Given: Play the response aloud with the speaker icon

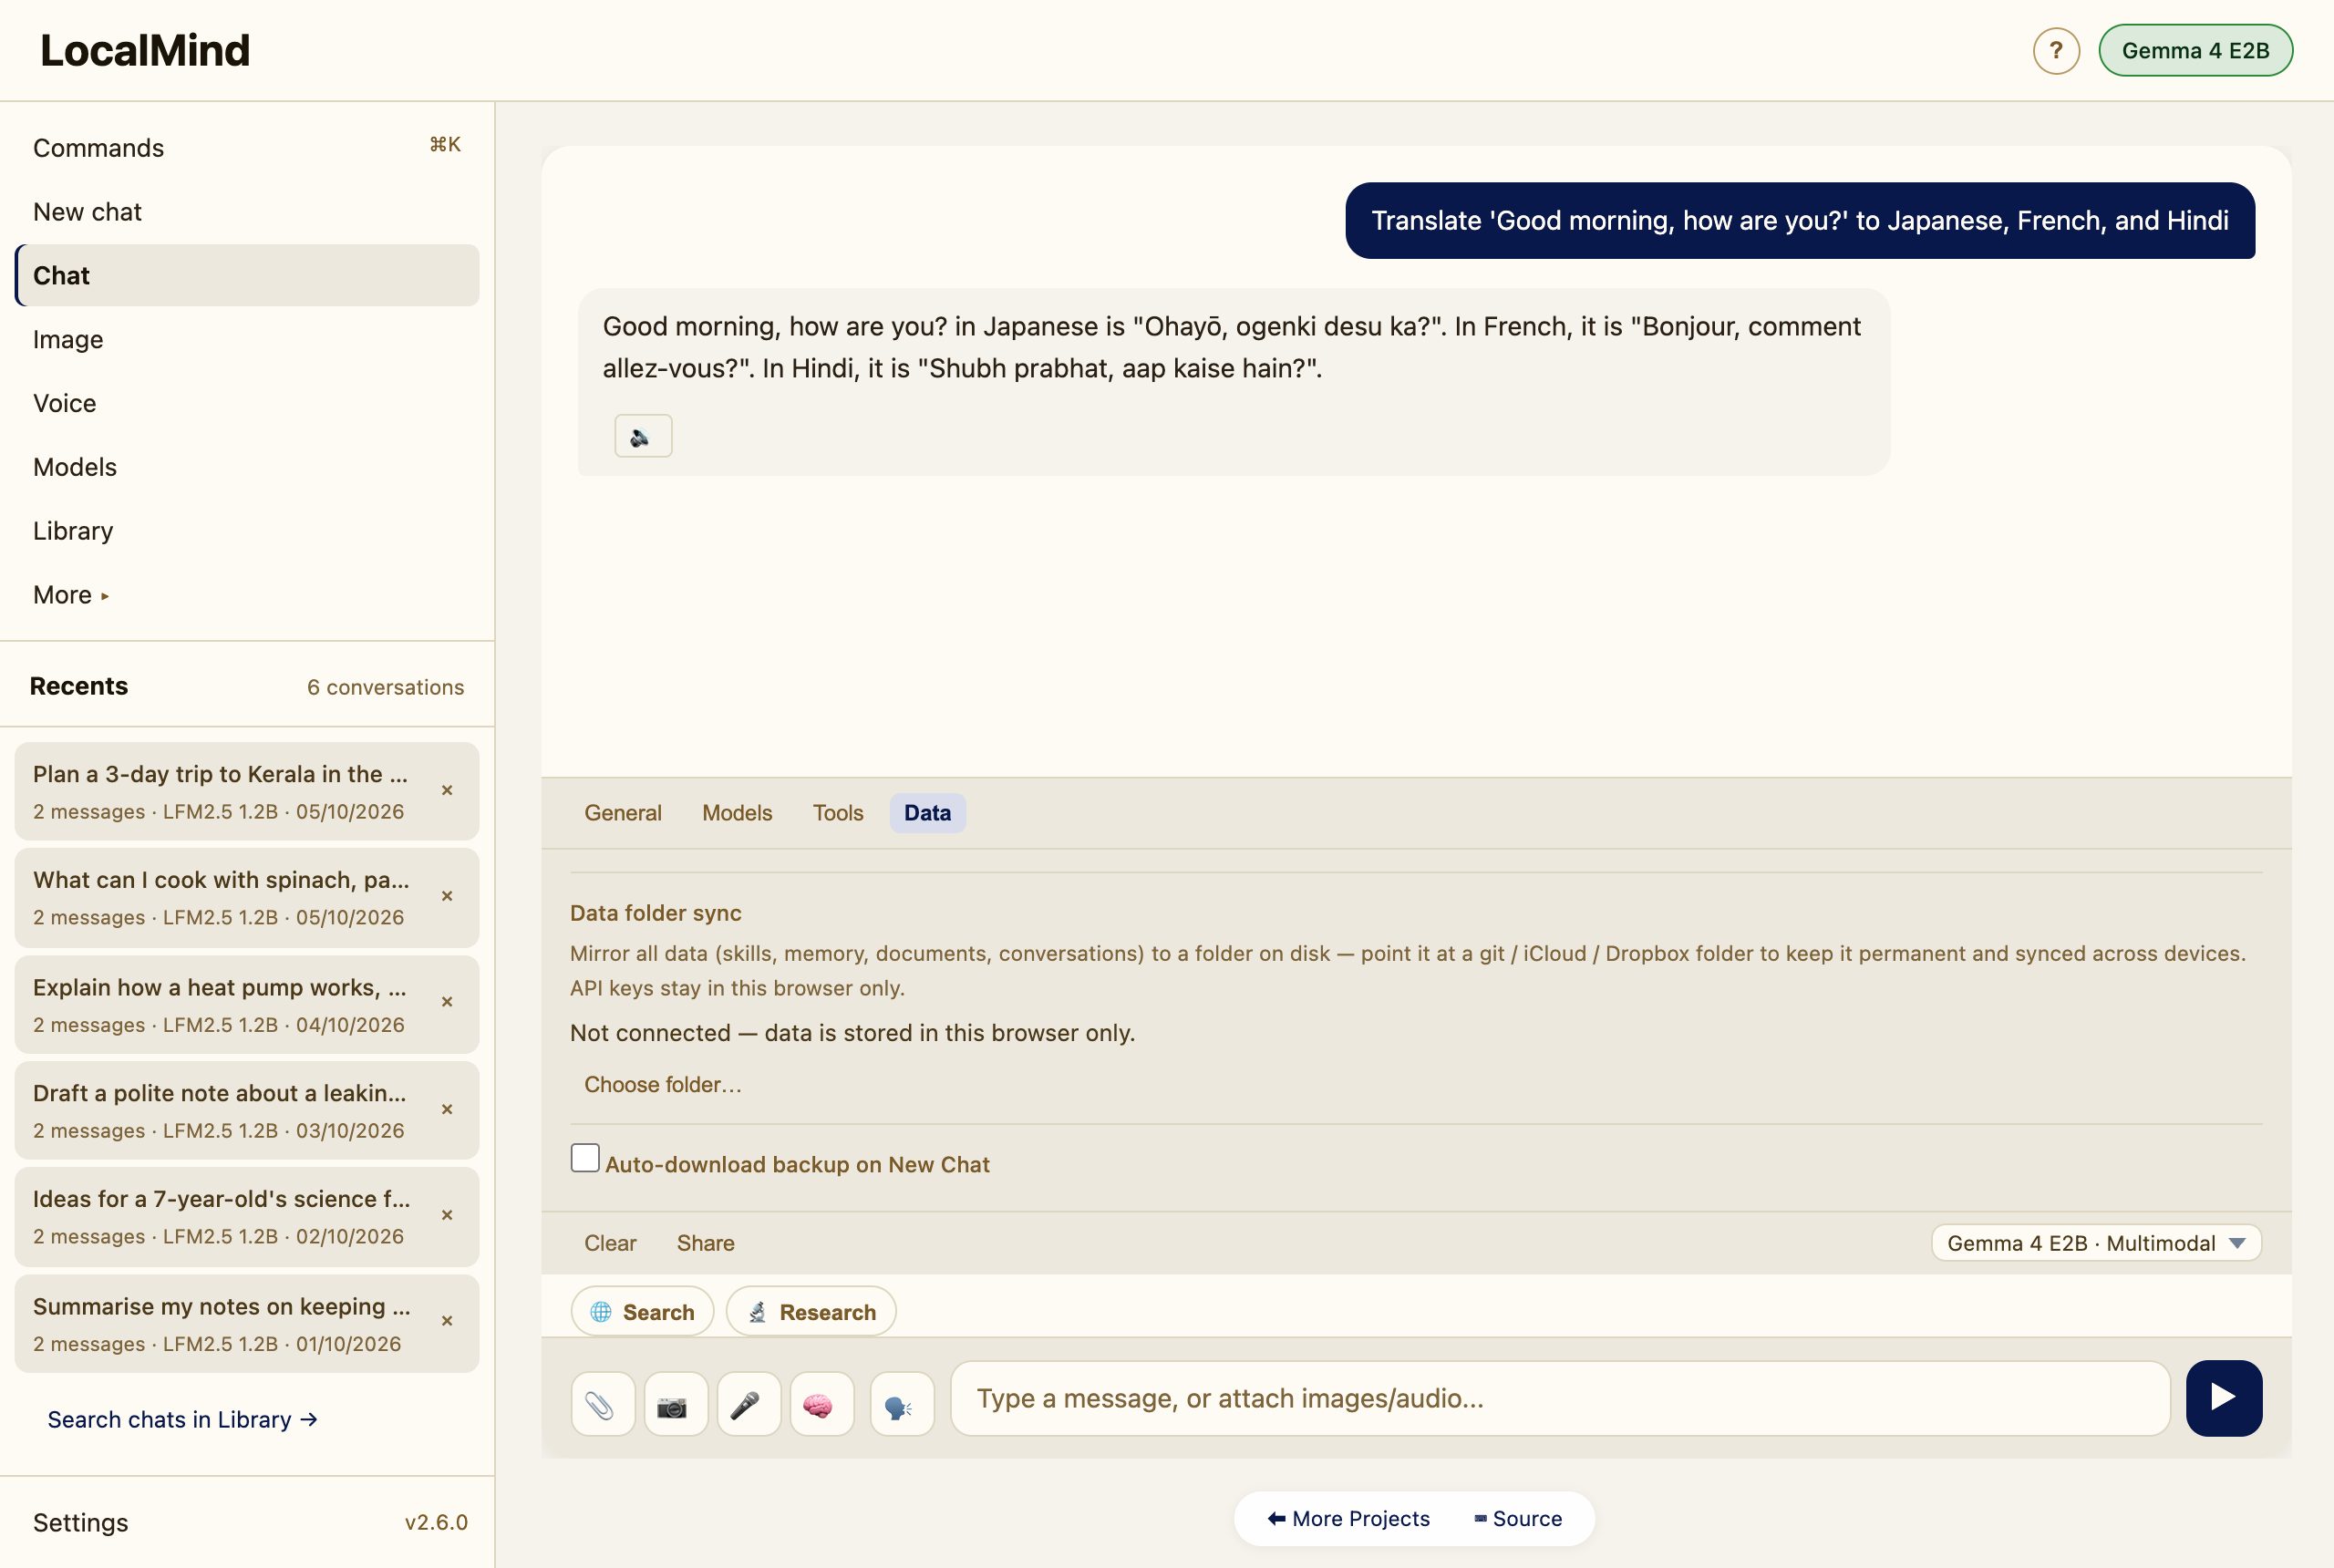Looking at the screenshot, I should click(643, 436).
